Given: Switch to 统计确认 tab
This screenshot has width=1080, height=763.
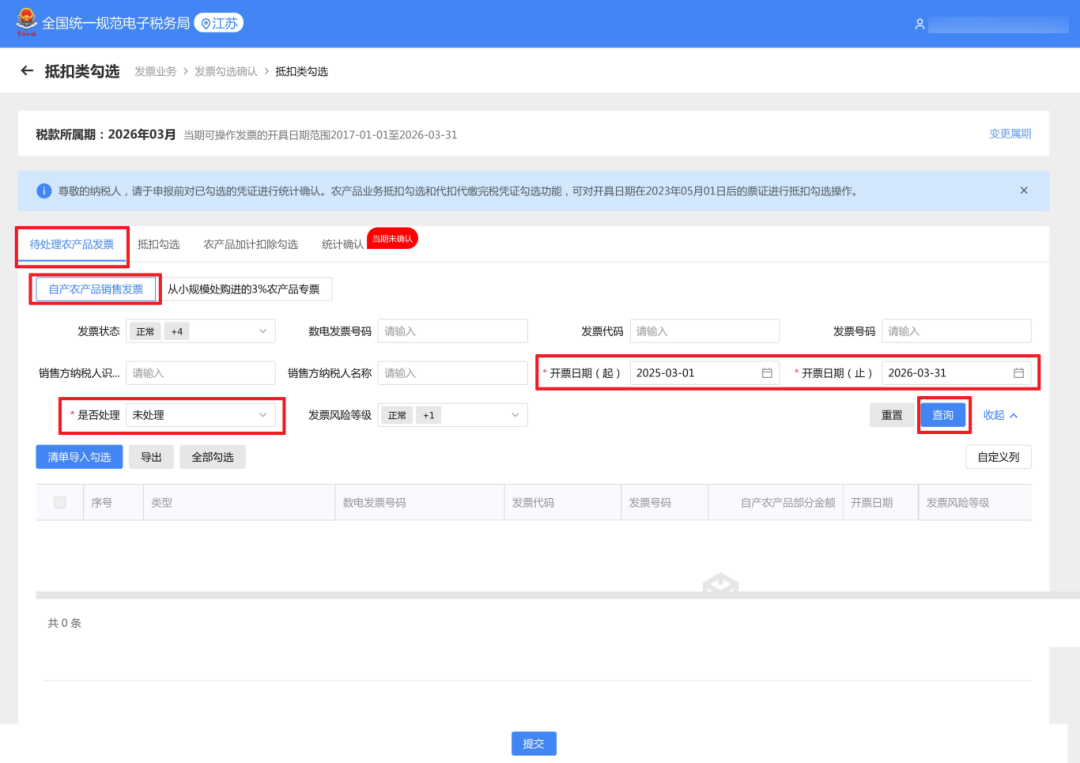Looking at the screenshot, I should [x=342, y=244].
